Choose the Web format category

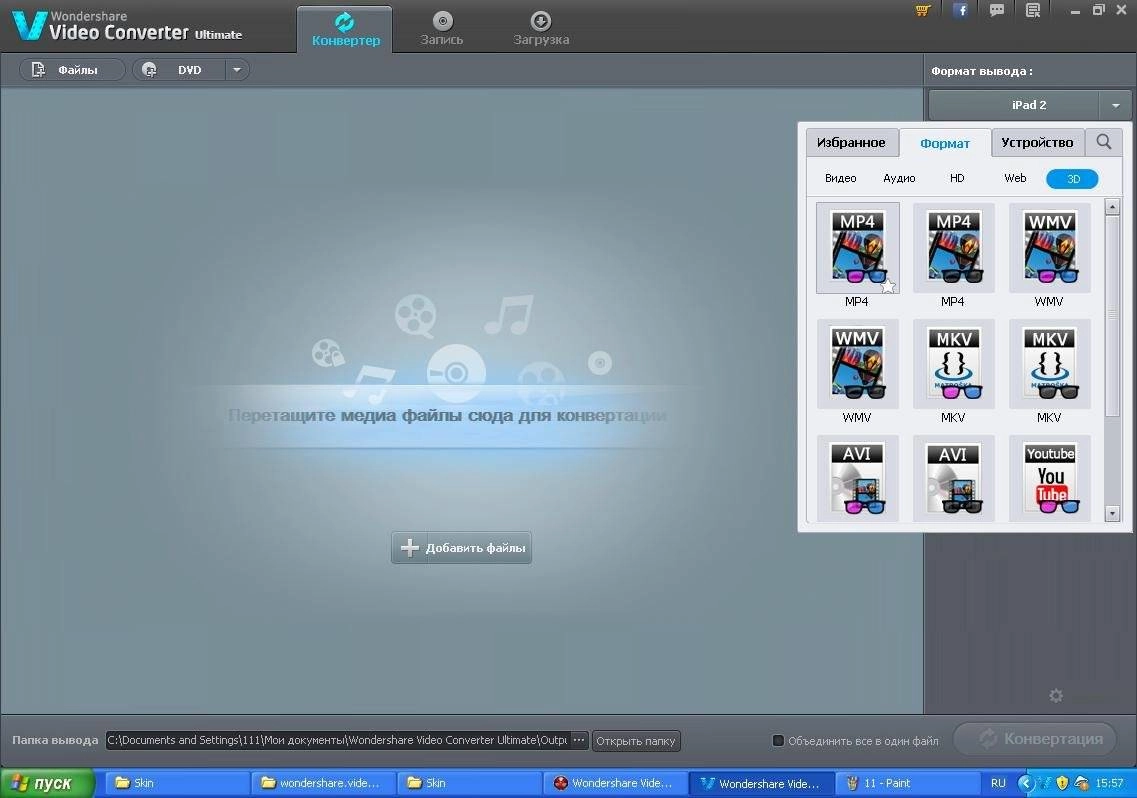[1015, 178]
